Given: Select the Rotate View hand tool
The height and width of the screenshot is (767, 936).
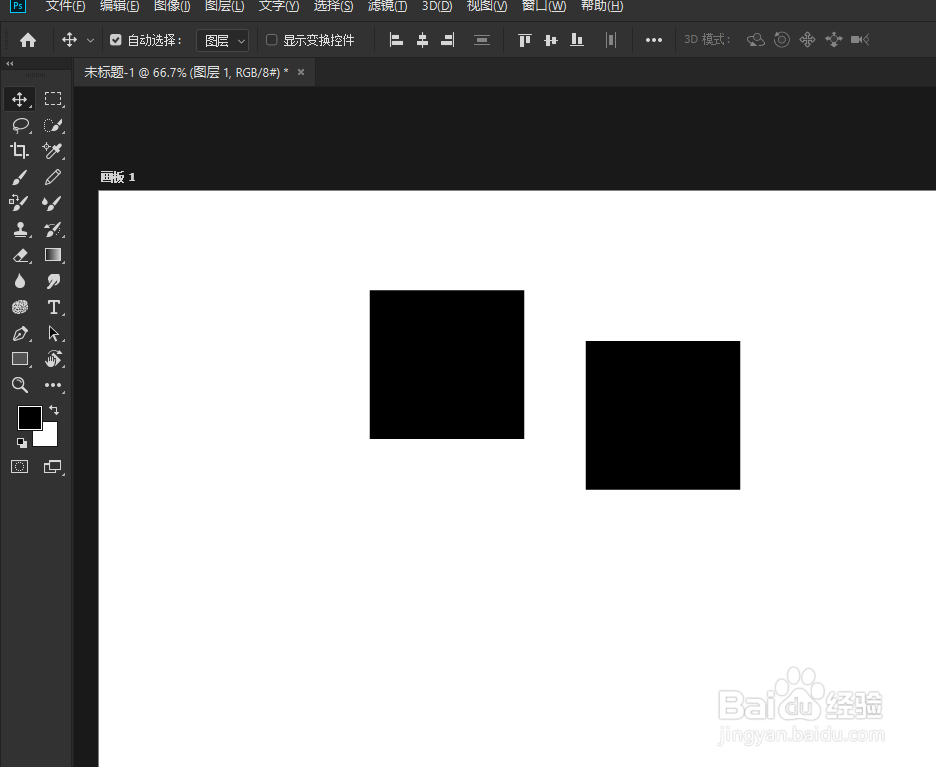Looking at the screenshot, I should tap(53, 359).
